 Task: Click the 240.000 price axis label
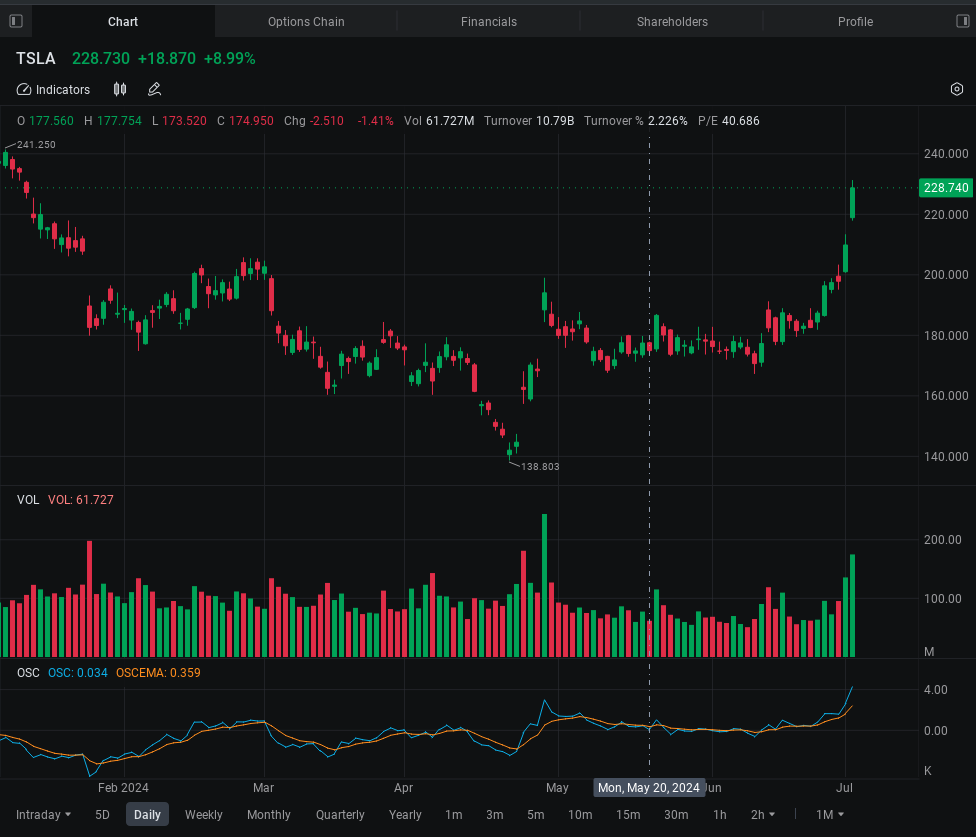coord(946,154)
